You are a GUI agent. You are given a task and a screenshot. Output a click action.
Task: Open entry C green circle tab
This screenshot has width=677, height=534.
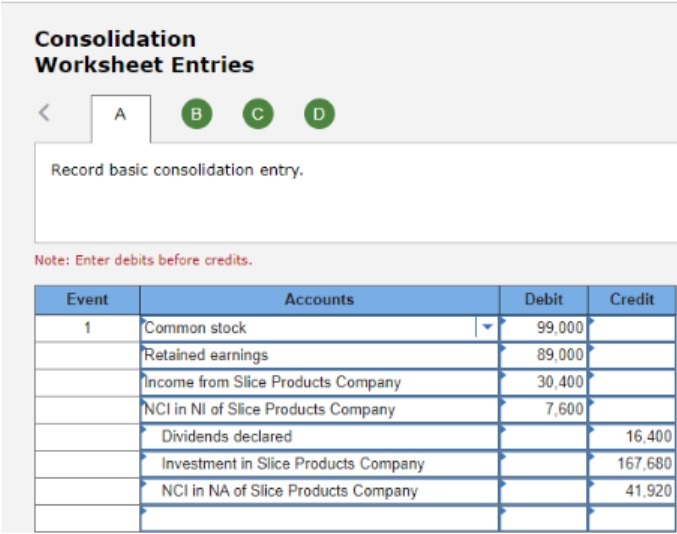point(258,114)
